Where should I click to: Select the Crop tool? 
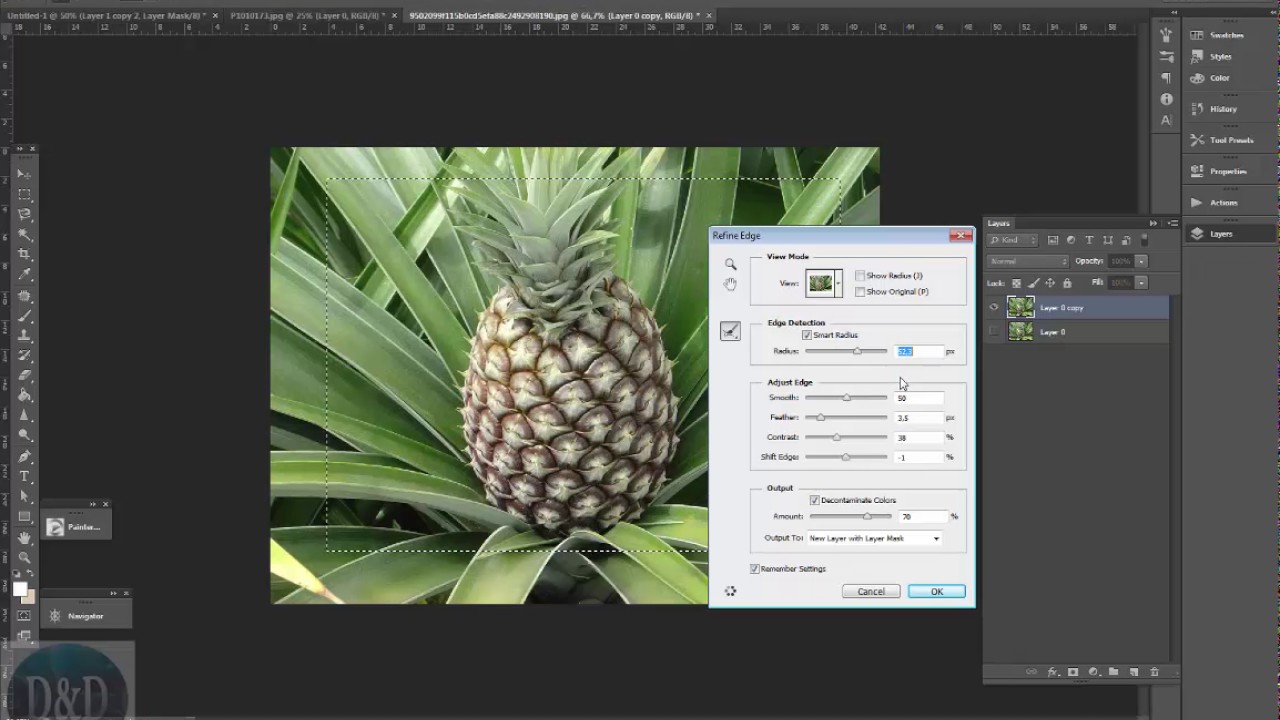point(25,255)
